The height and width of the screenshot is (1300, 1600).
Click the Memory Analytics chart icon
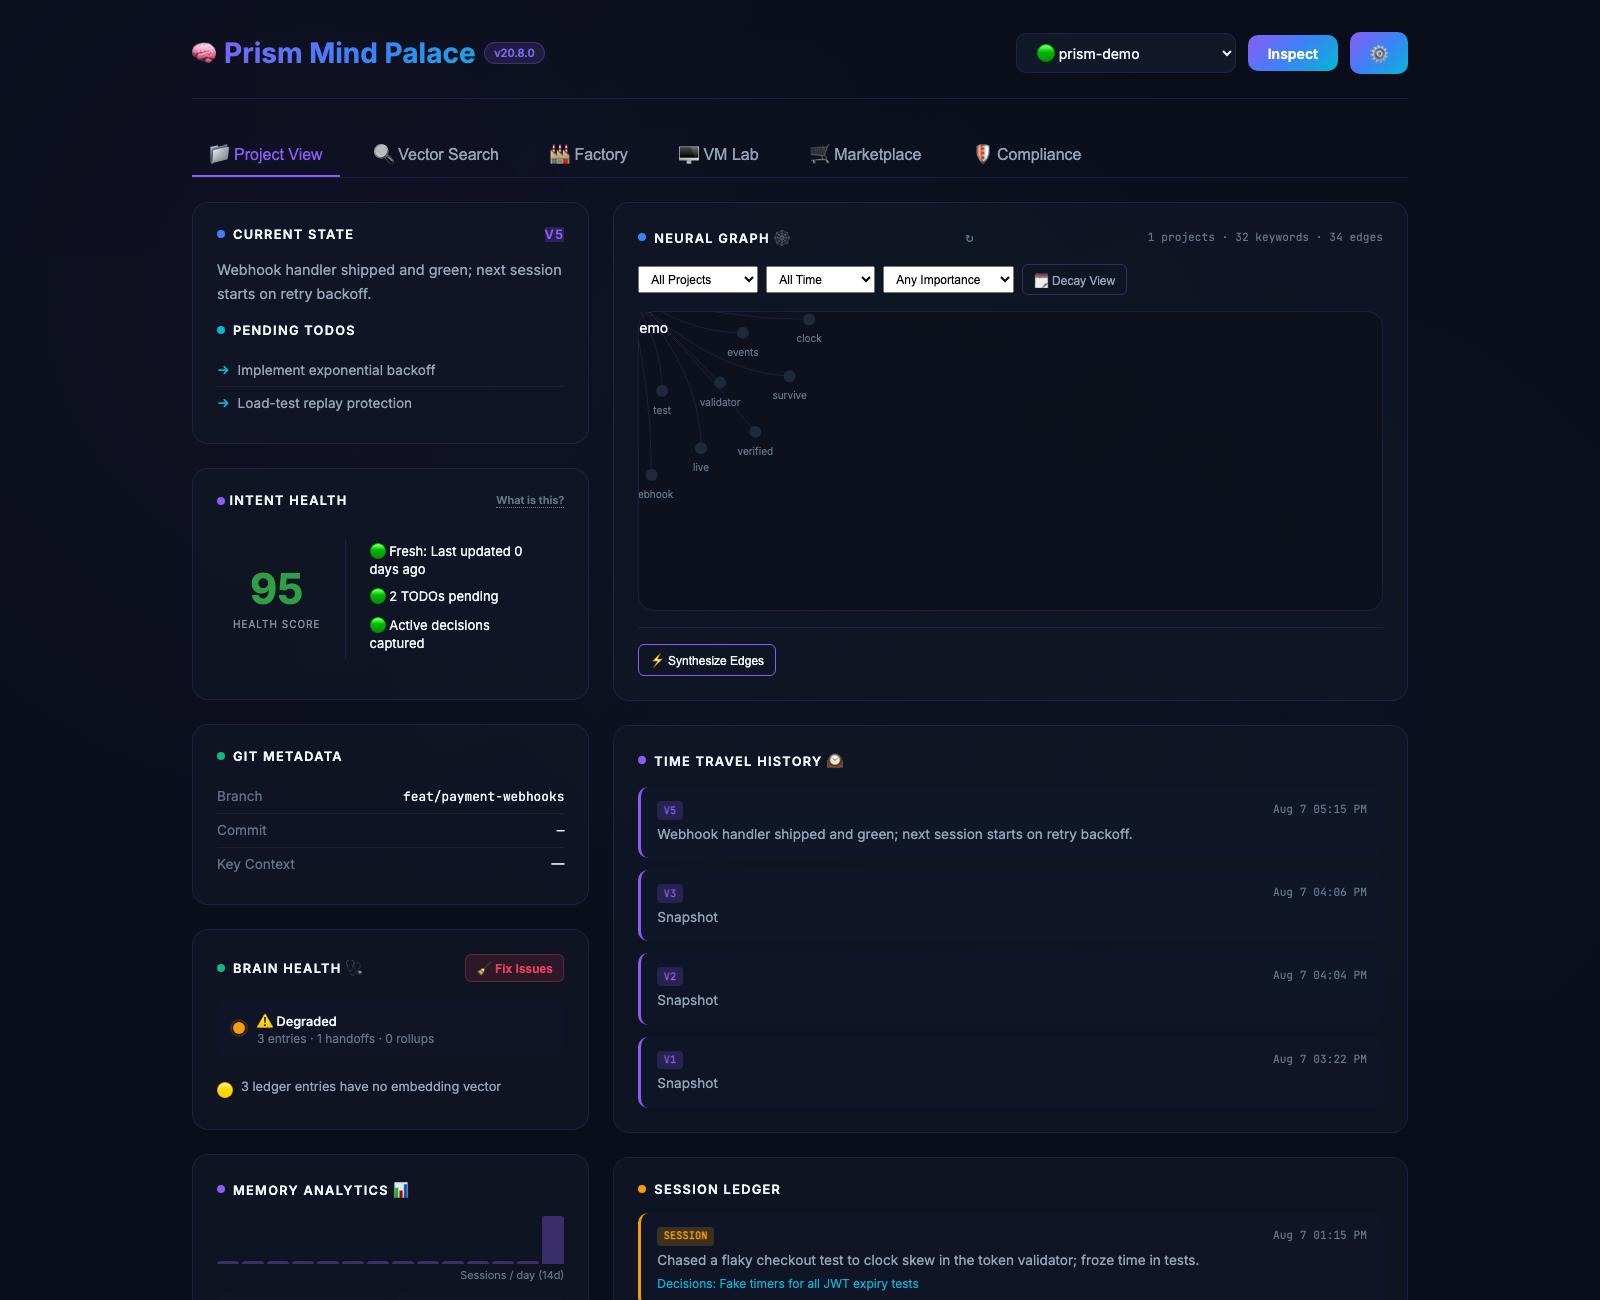pyautogui.click(x=401, y=1190)
